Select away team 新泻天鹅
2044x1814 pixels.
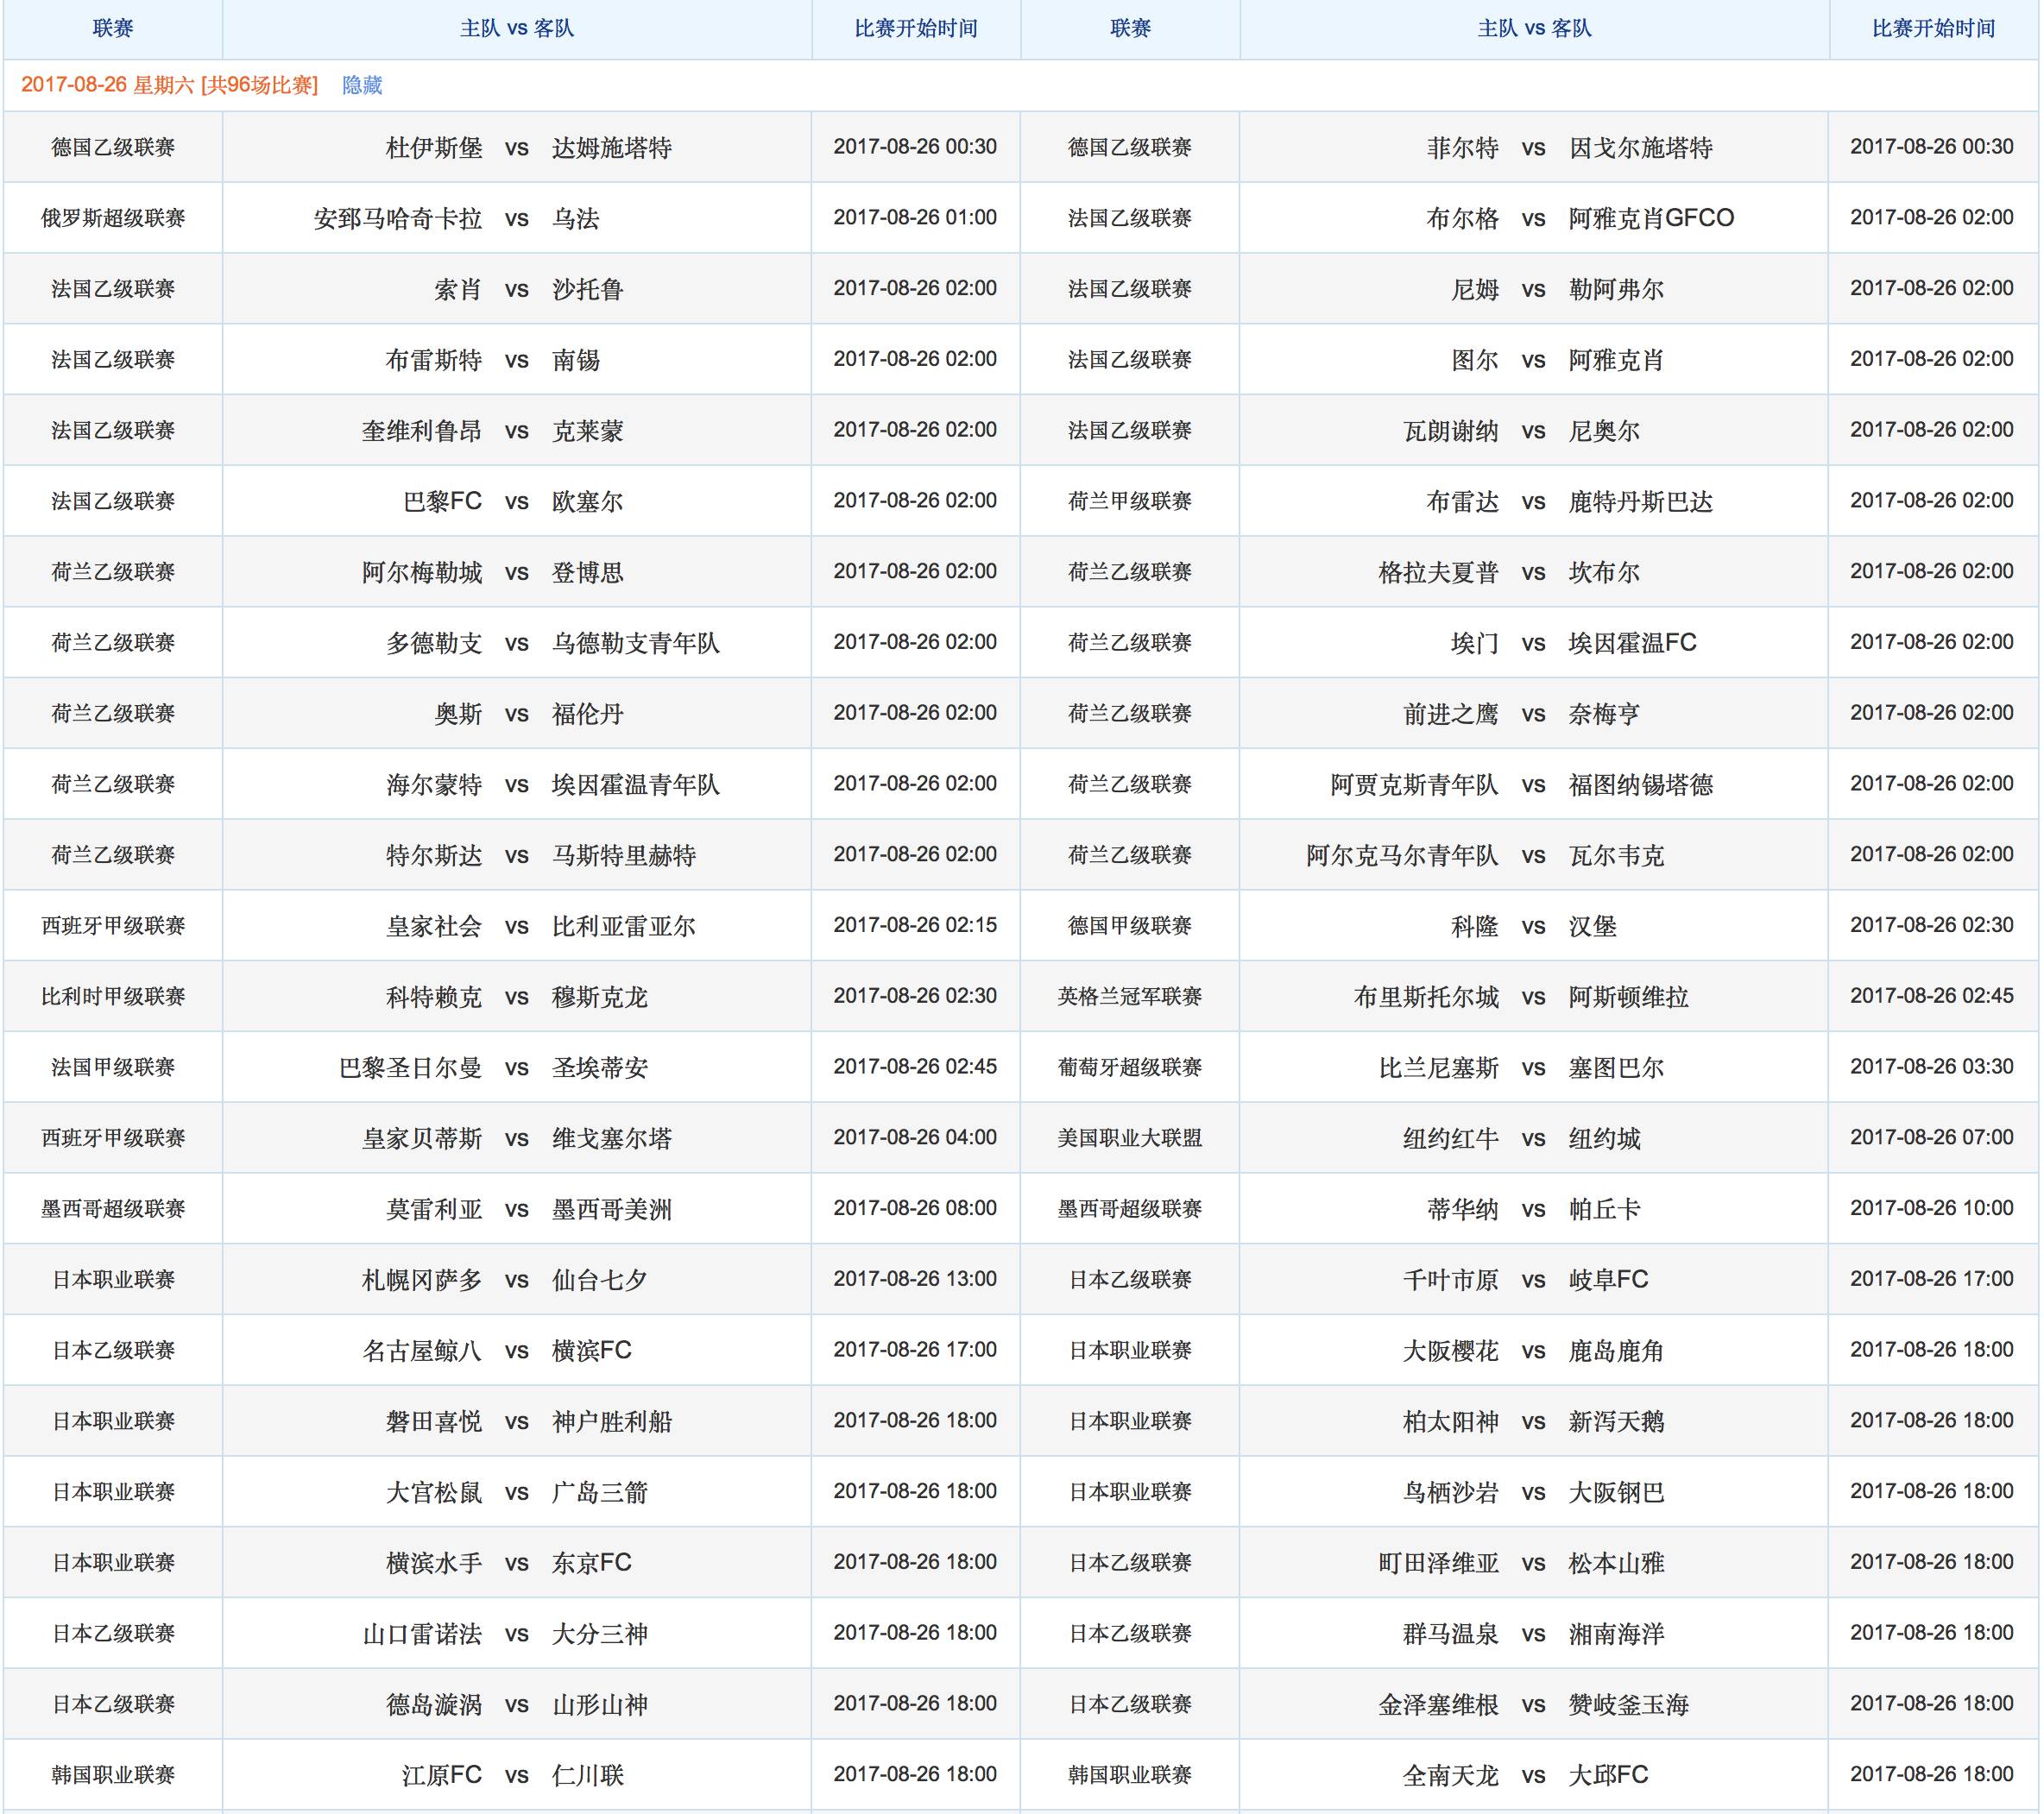(x=1617, y=1422)
